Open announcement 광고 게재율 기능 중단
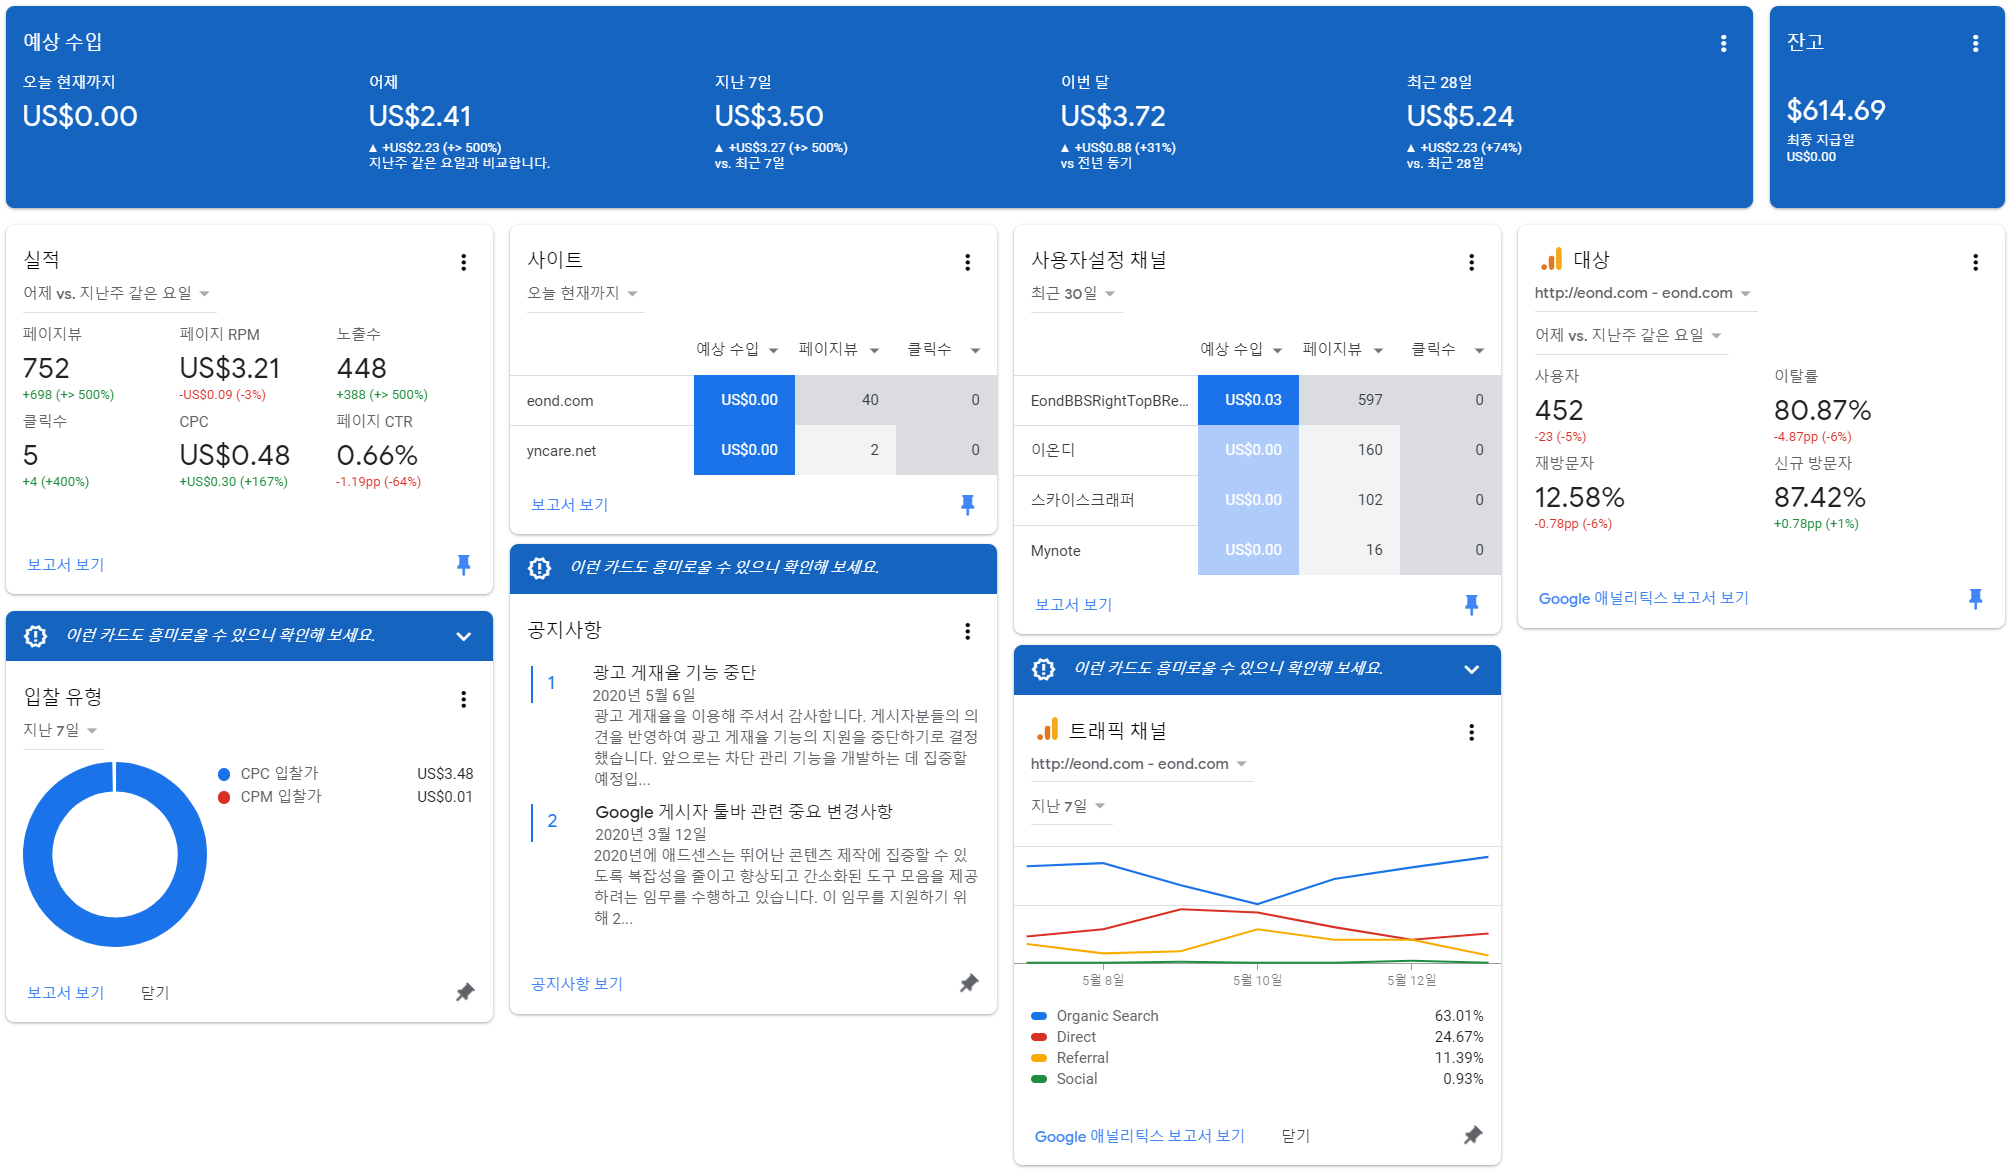The image size is (2016, 1176). [674, 673]
